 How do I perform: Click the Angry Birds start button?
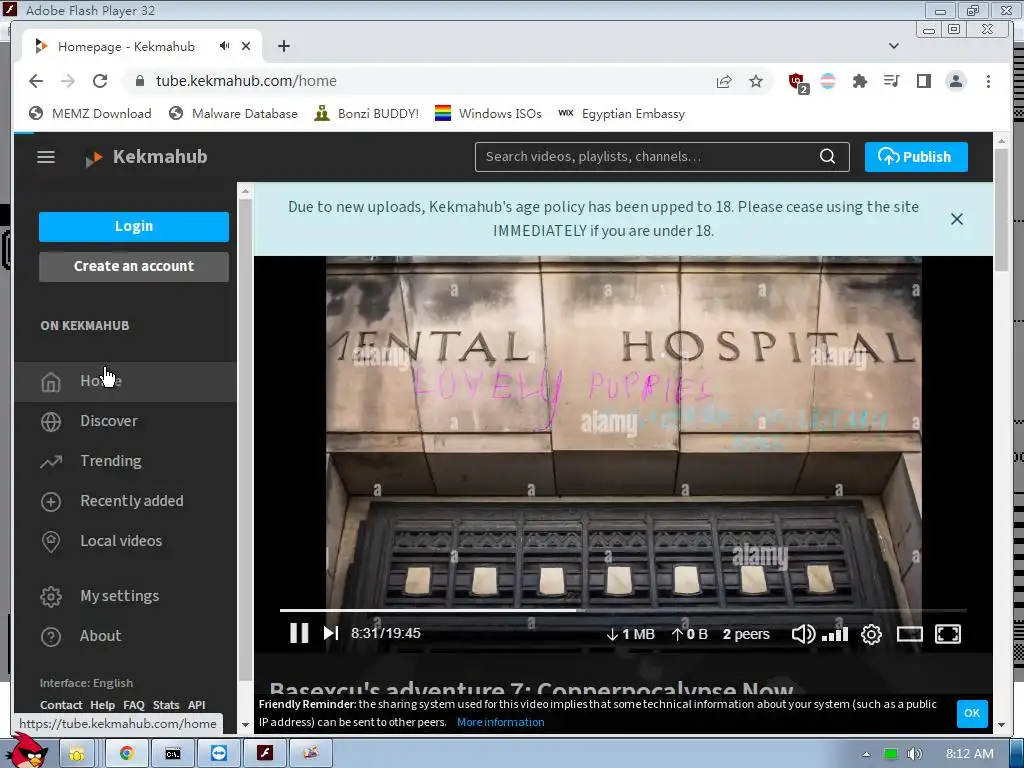click(x=29, y=751)
